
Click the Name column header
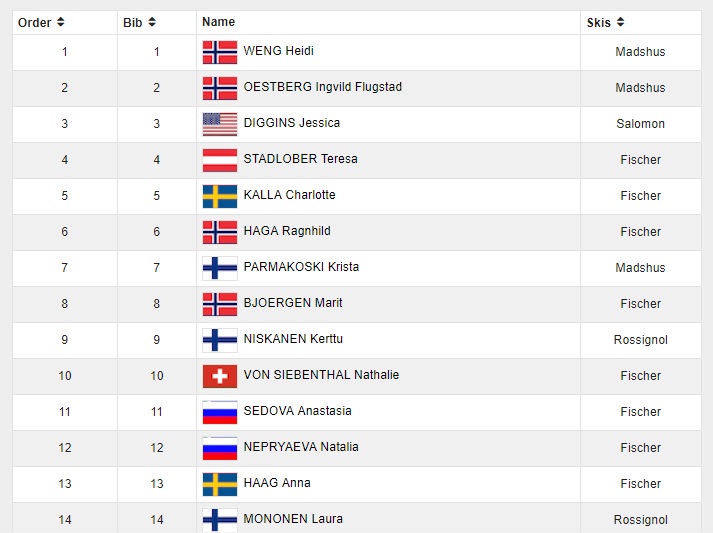218,22
